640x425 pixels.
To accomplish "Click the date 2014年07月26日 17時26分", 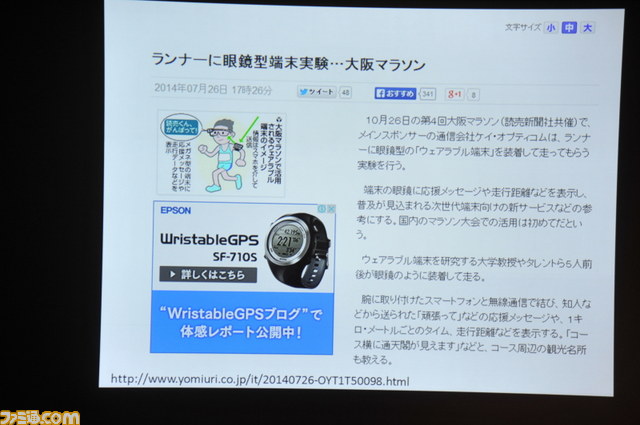I will click(x=213, y=89).
